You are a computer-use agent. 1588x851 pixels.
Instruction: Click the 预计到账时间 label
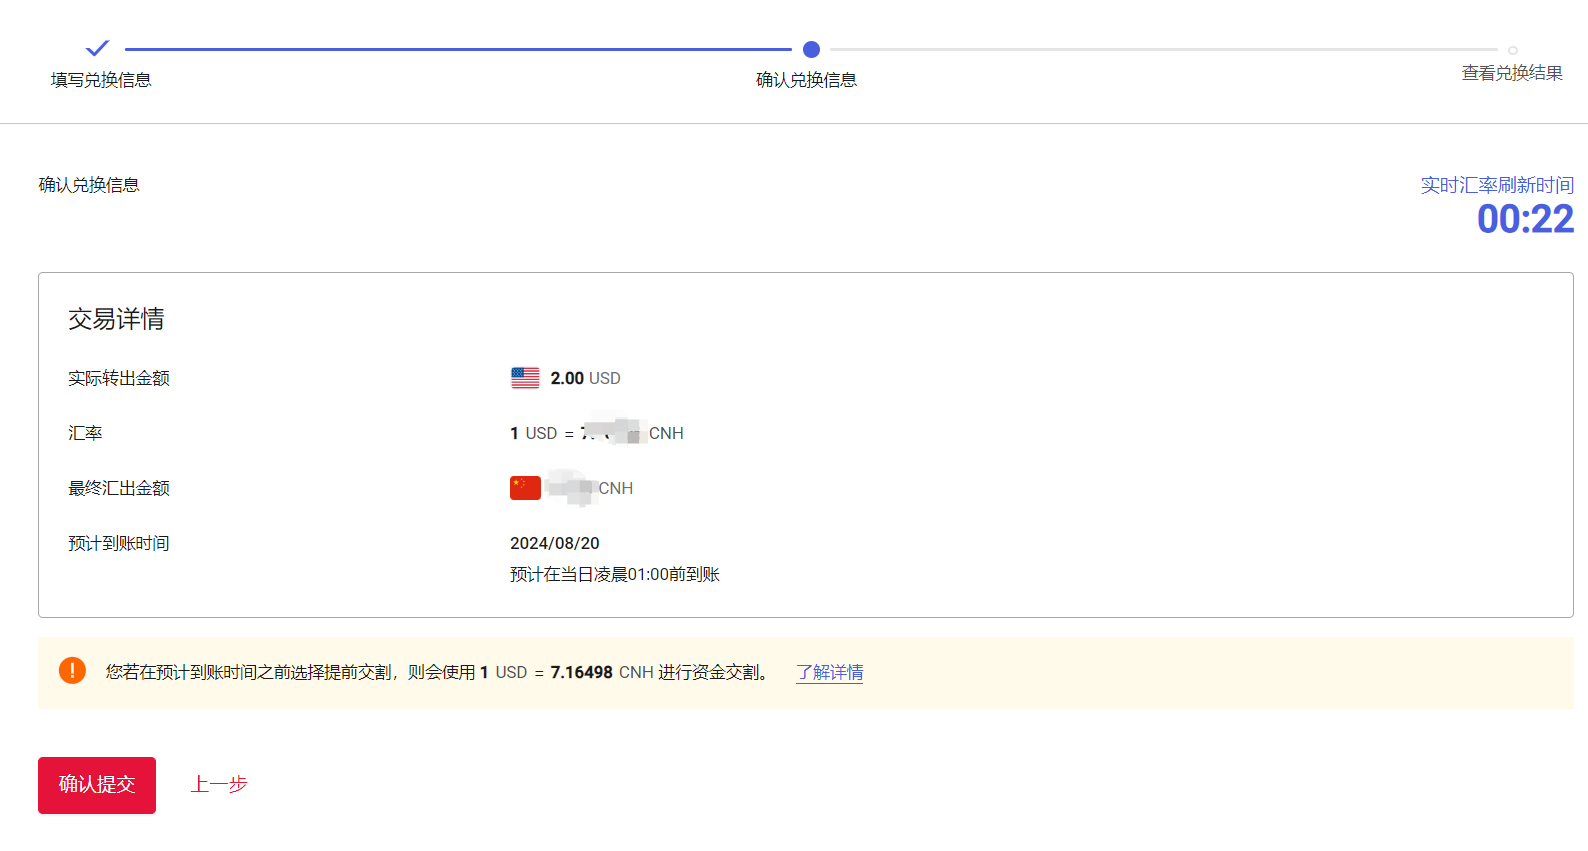(119, 543)
